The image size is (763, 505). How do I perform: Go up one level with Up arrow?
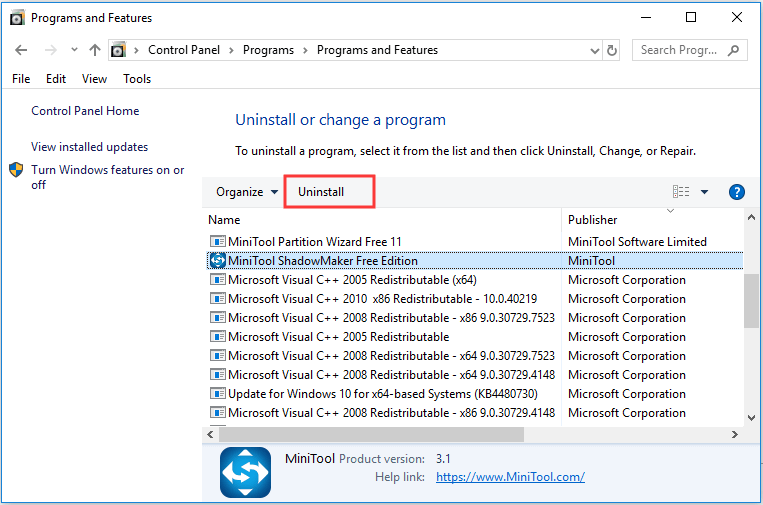tap(95, 50)
